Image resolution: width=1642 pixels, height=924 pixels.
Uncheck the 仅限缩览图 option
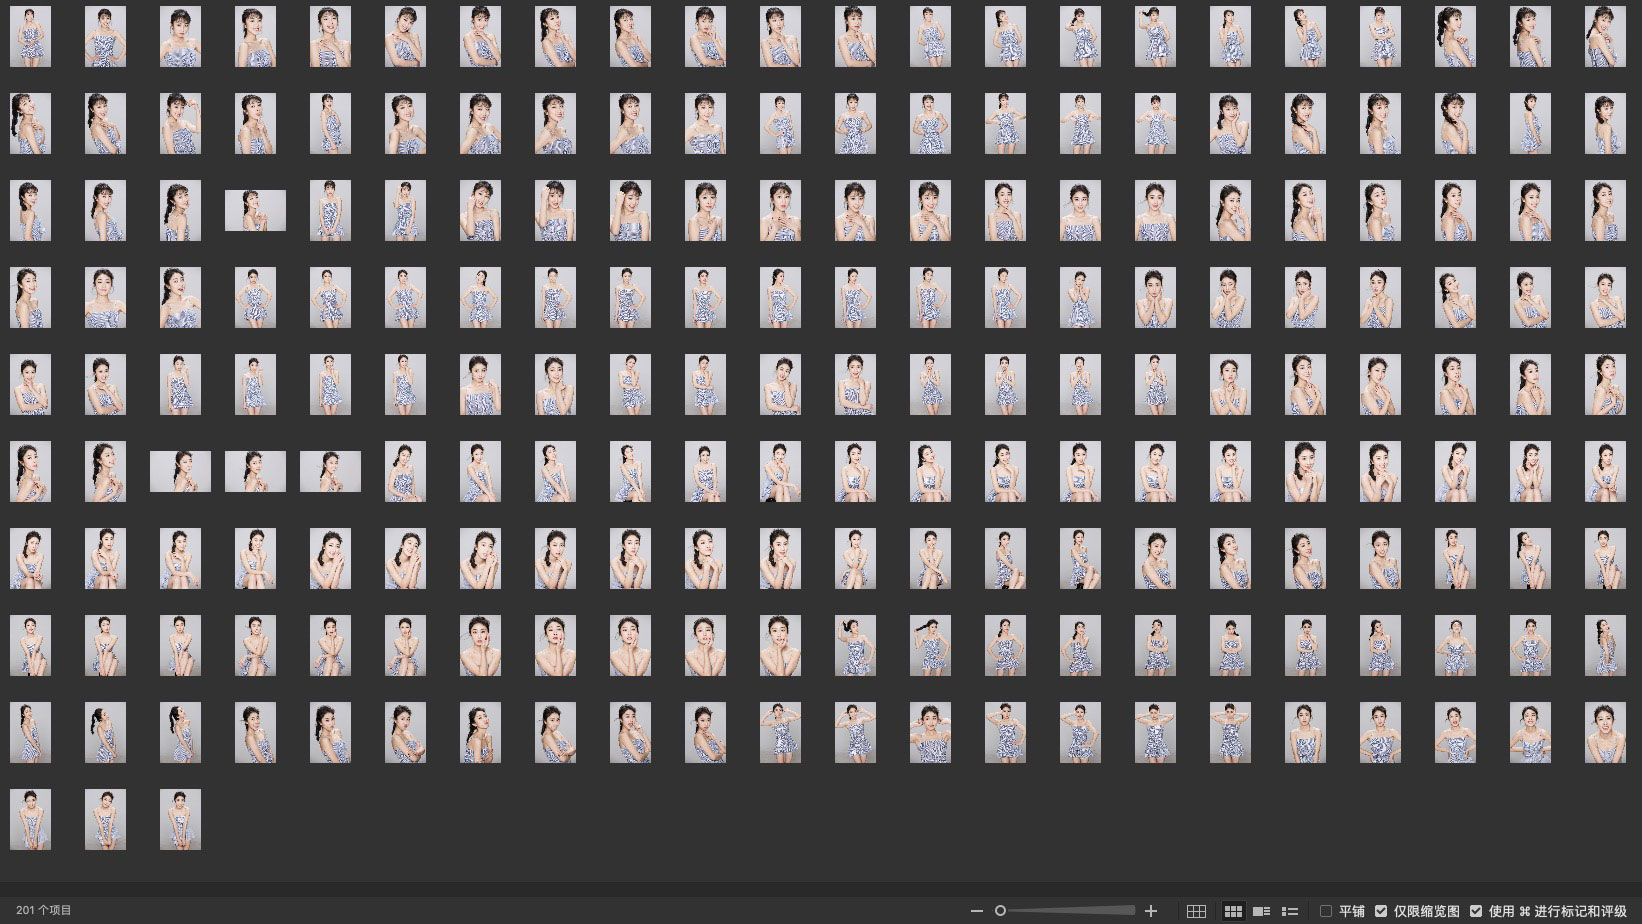point(1381,911)
